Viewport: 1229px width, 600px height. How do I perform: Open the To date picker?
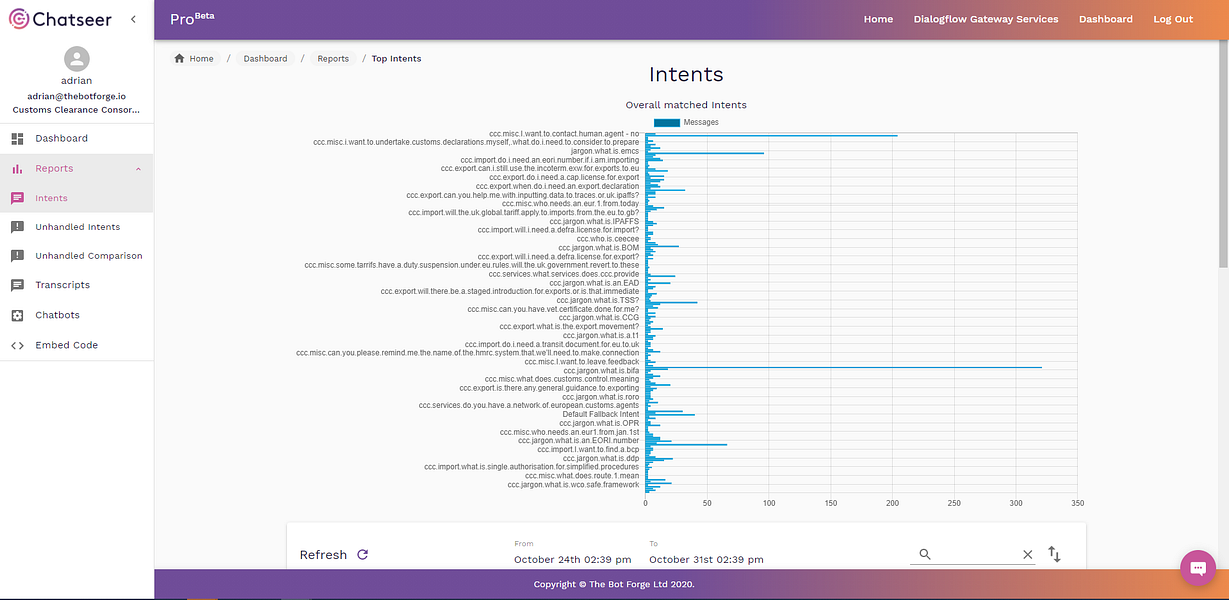point(706,559)
